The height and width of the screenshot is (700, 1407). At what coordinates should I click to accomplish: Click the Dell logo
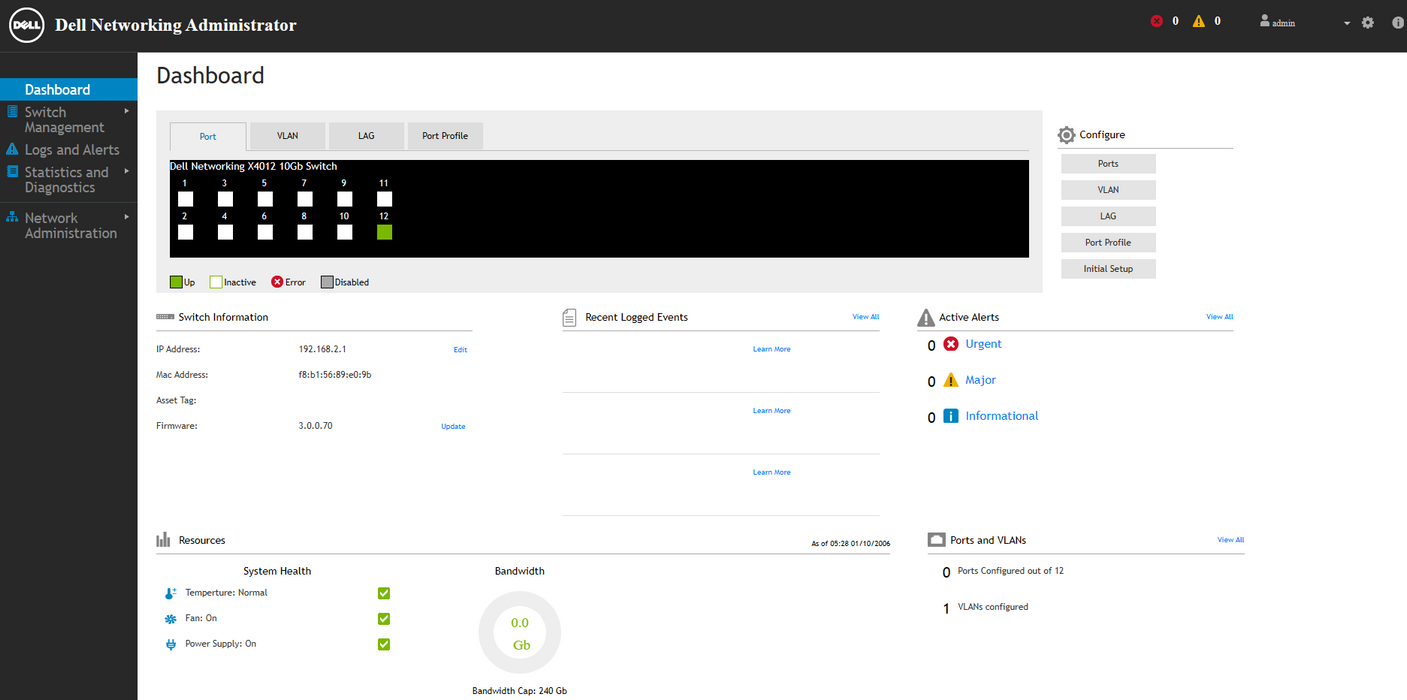pyautogui.click(x=26, y=25)
